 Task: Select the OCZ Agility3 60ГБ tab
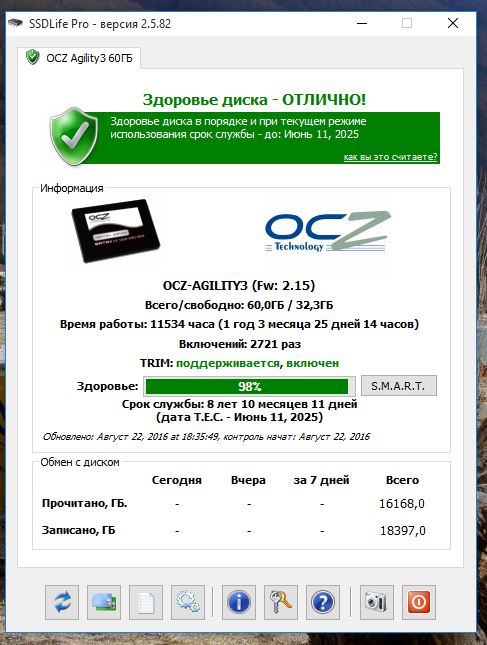click(x=79, y=58)
